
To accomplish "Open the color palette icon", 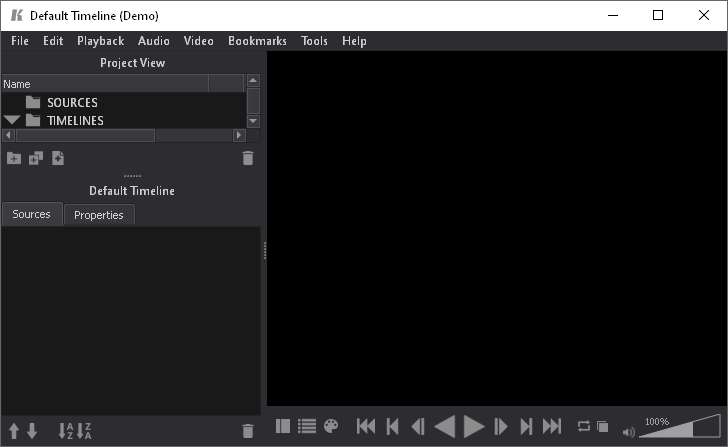I will tap(331, 426).
